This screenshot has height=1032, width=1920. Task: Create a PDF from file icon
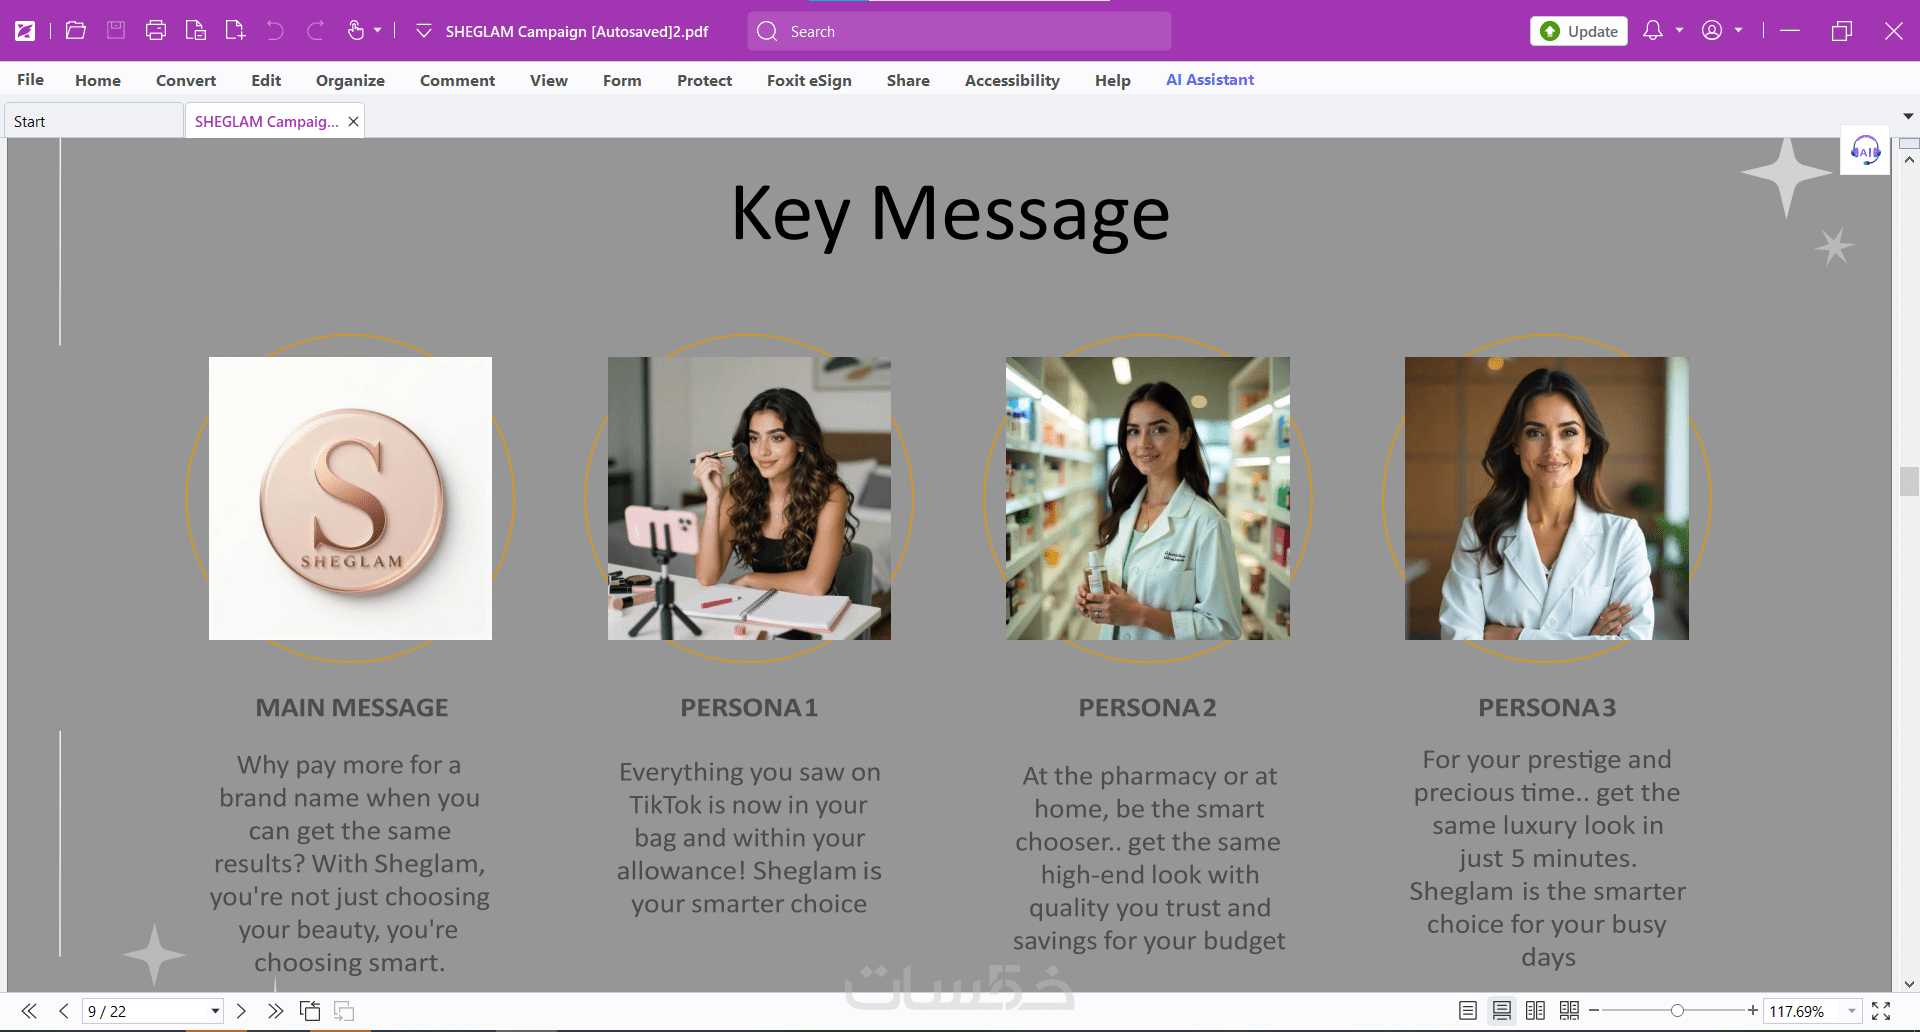pyautogui.click(x=196, y=31)
